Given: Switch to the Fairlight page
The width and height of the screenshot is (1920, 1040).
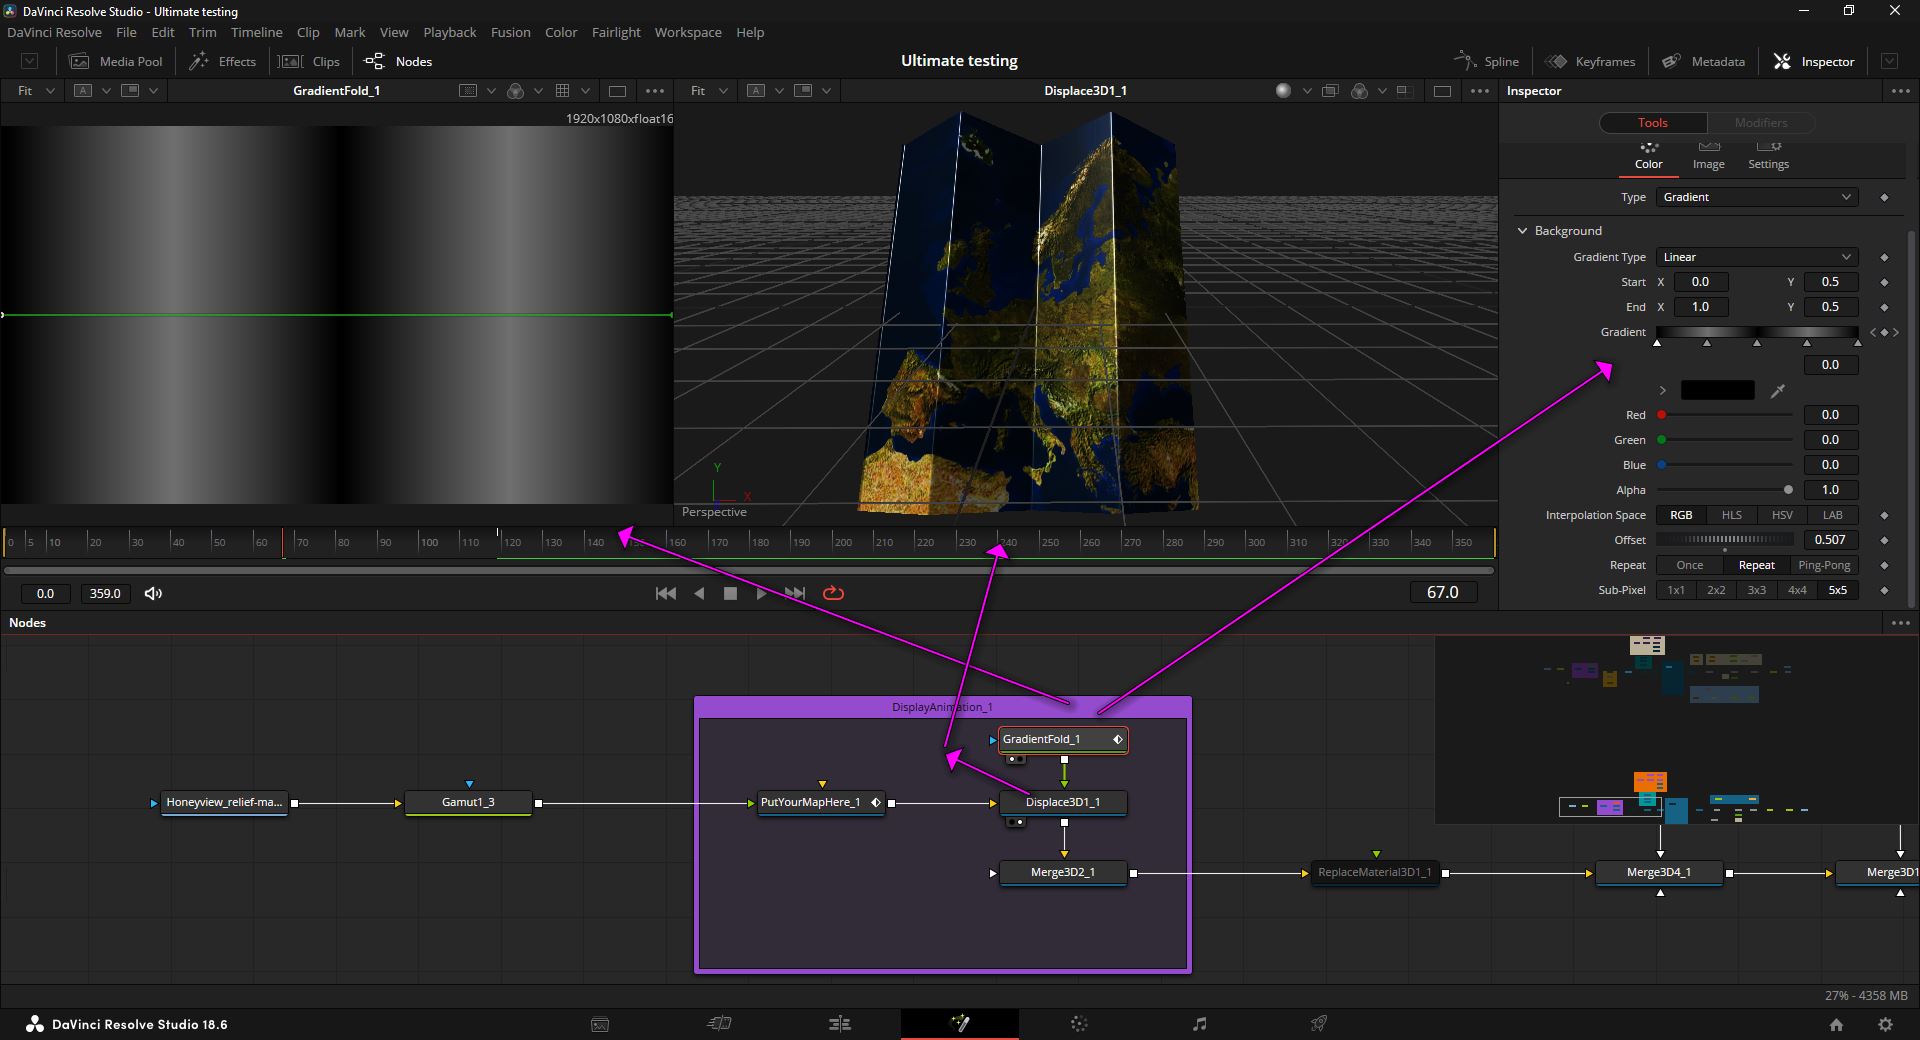Looking at the screenshot, I should click(x=1200, y=1024).
